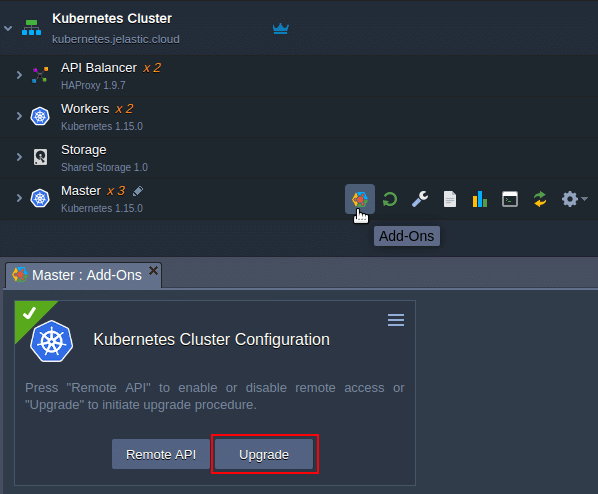The width and height of the screenshot is (598, 494).
Task: Click the kubernetes.jelastic.cloud domain text
Action: 116,39
